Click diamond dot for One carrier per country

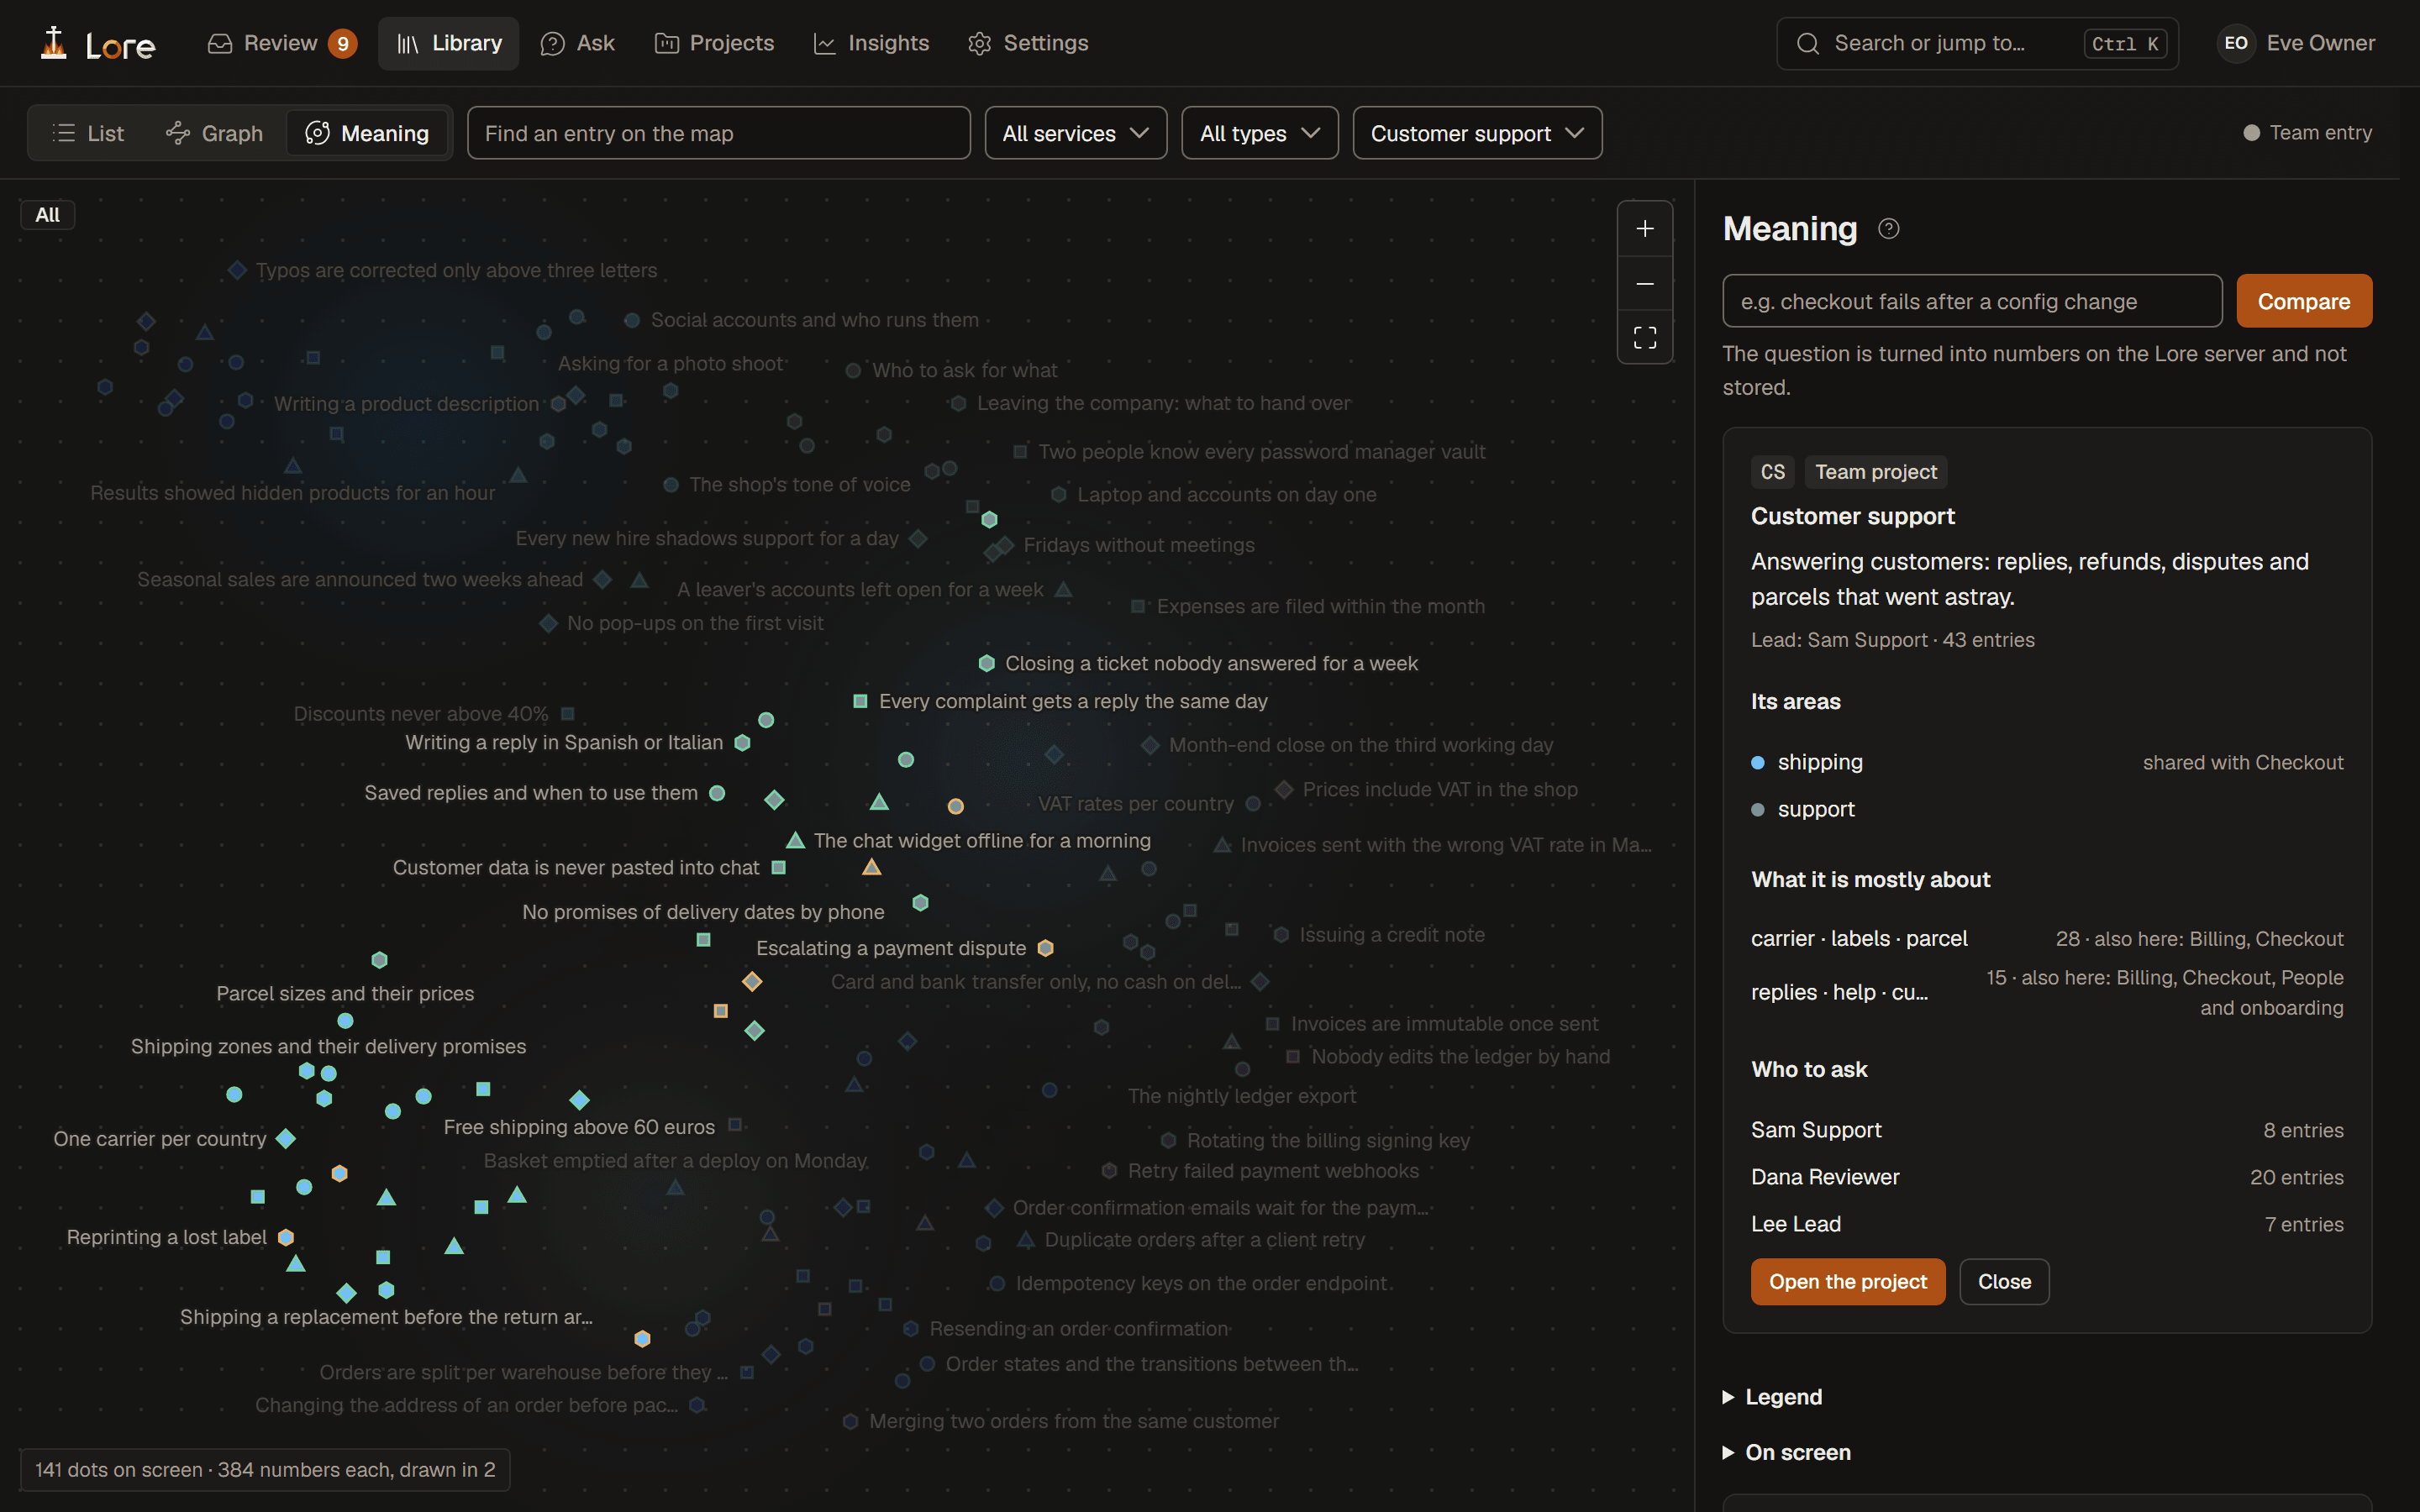tap(286, 1138)
